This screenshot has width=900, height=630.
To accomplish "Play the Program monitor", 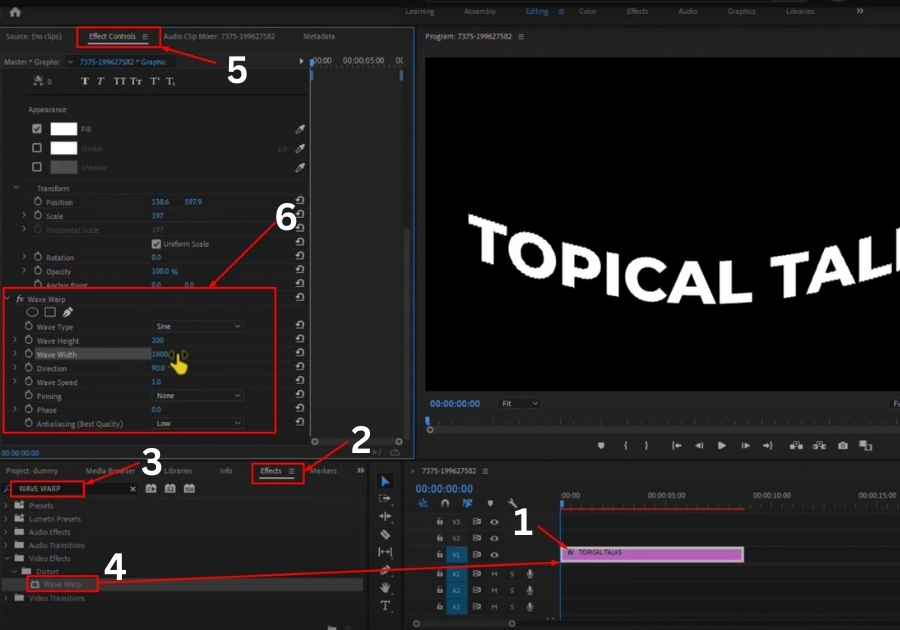I will click(x=722, y=446).
